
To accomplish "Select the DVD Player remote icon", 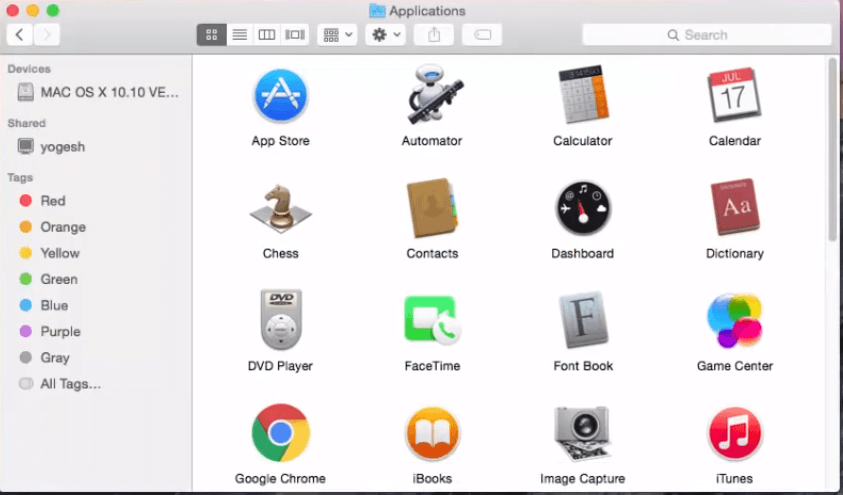I will point(281,320).
